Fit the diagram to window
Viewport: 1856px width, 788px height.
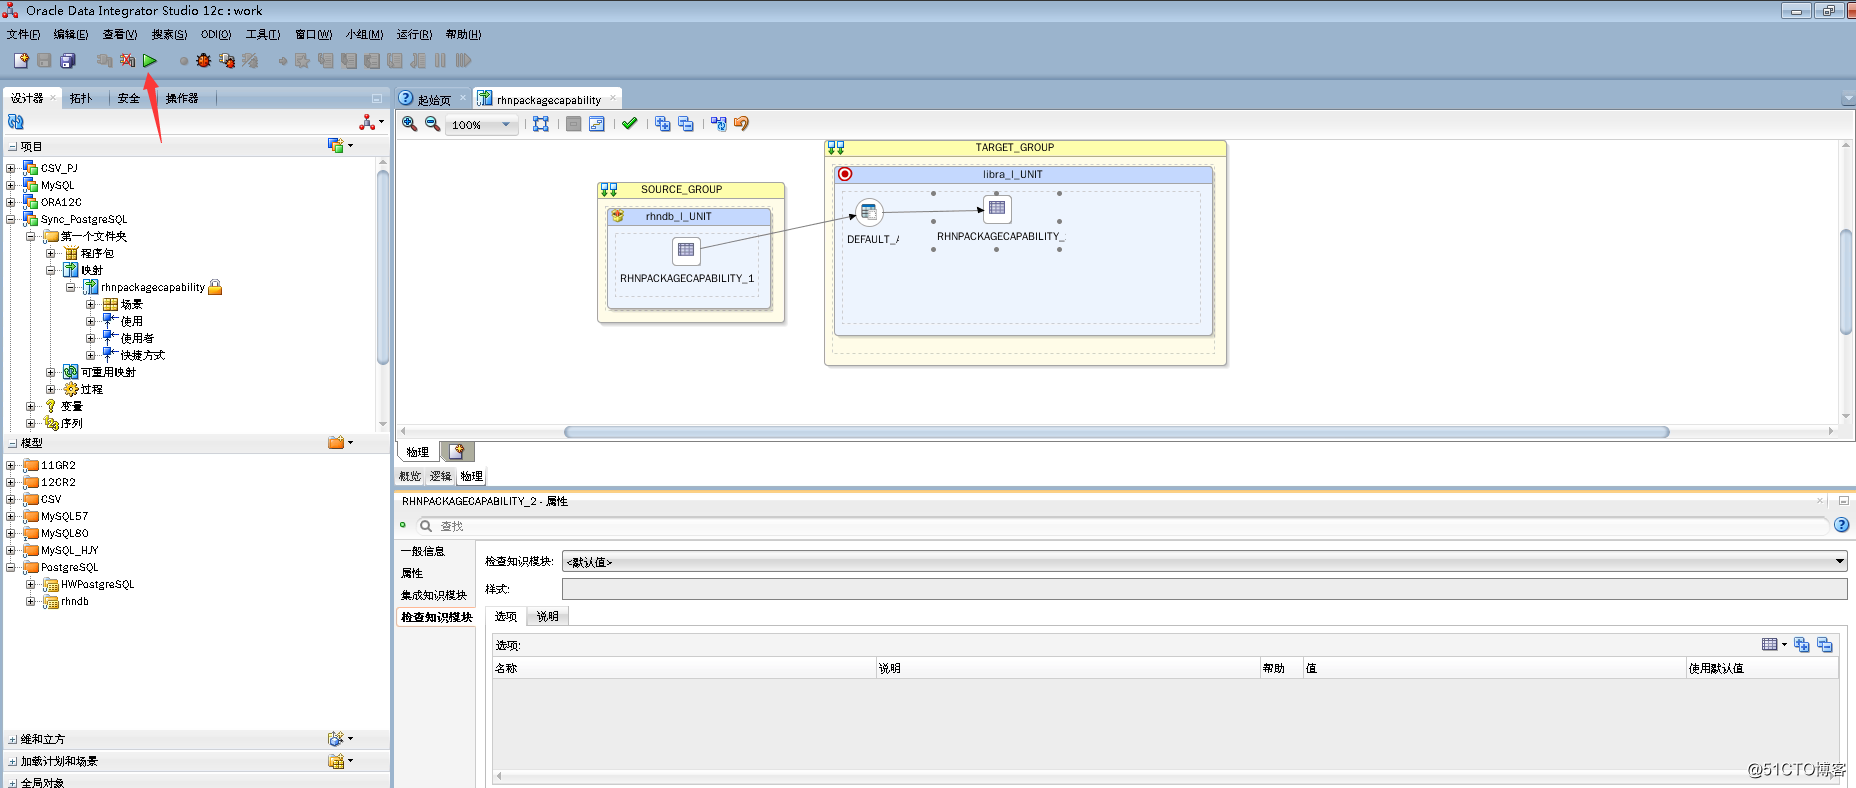click(541, 124)
